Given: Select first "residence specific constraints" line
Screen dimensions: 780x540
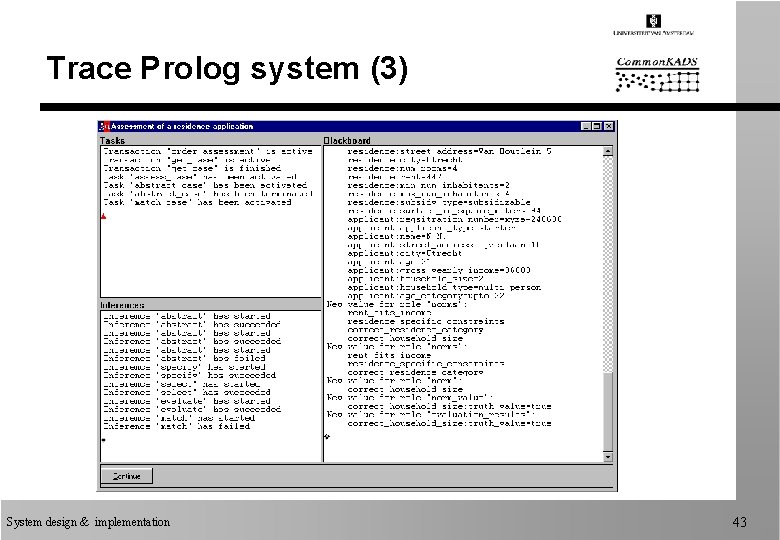Looking at the screenshot, I should 426,321.
